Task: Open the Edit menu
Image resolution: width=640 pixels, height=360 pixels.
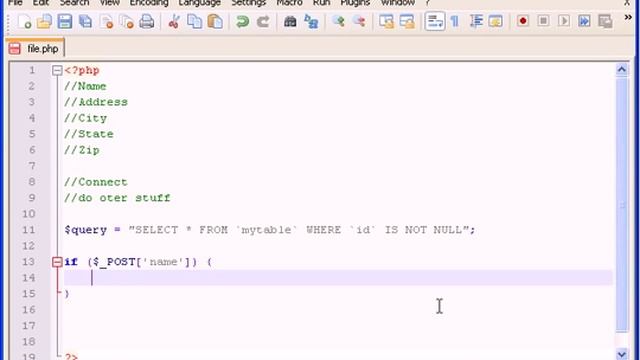Action: click(x=41, y=3)
